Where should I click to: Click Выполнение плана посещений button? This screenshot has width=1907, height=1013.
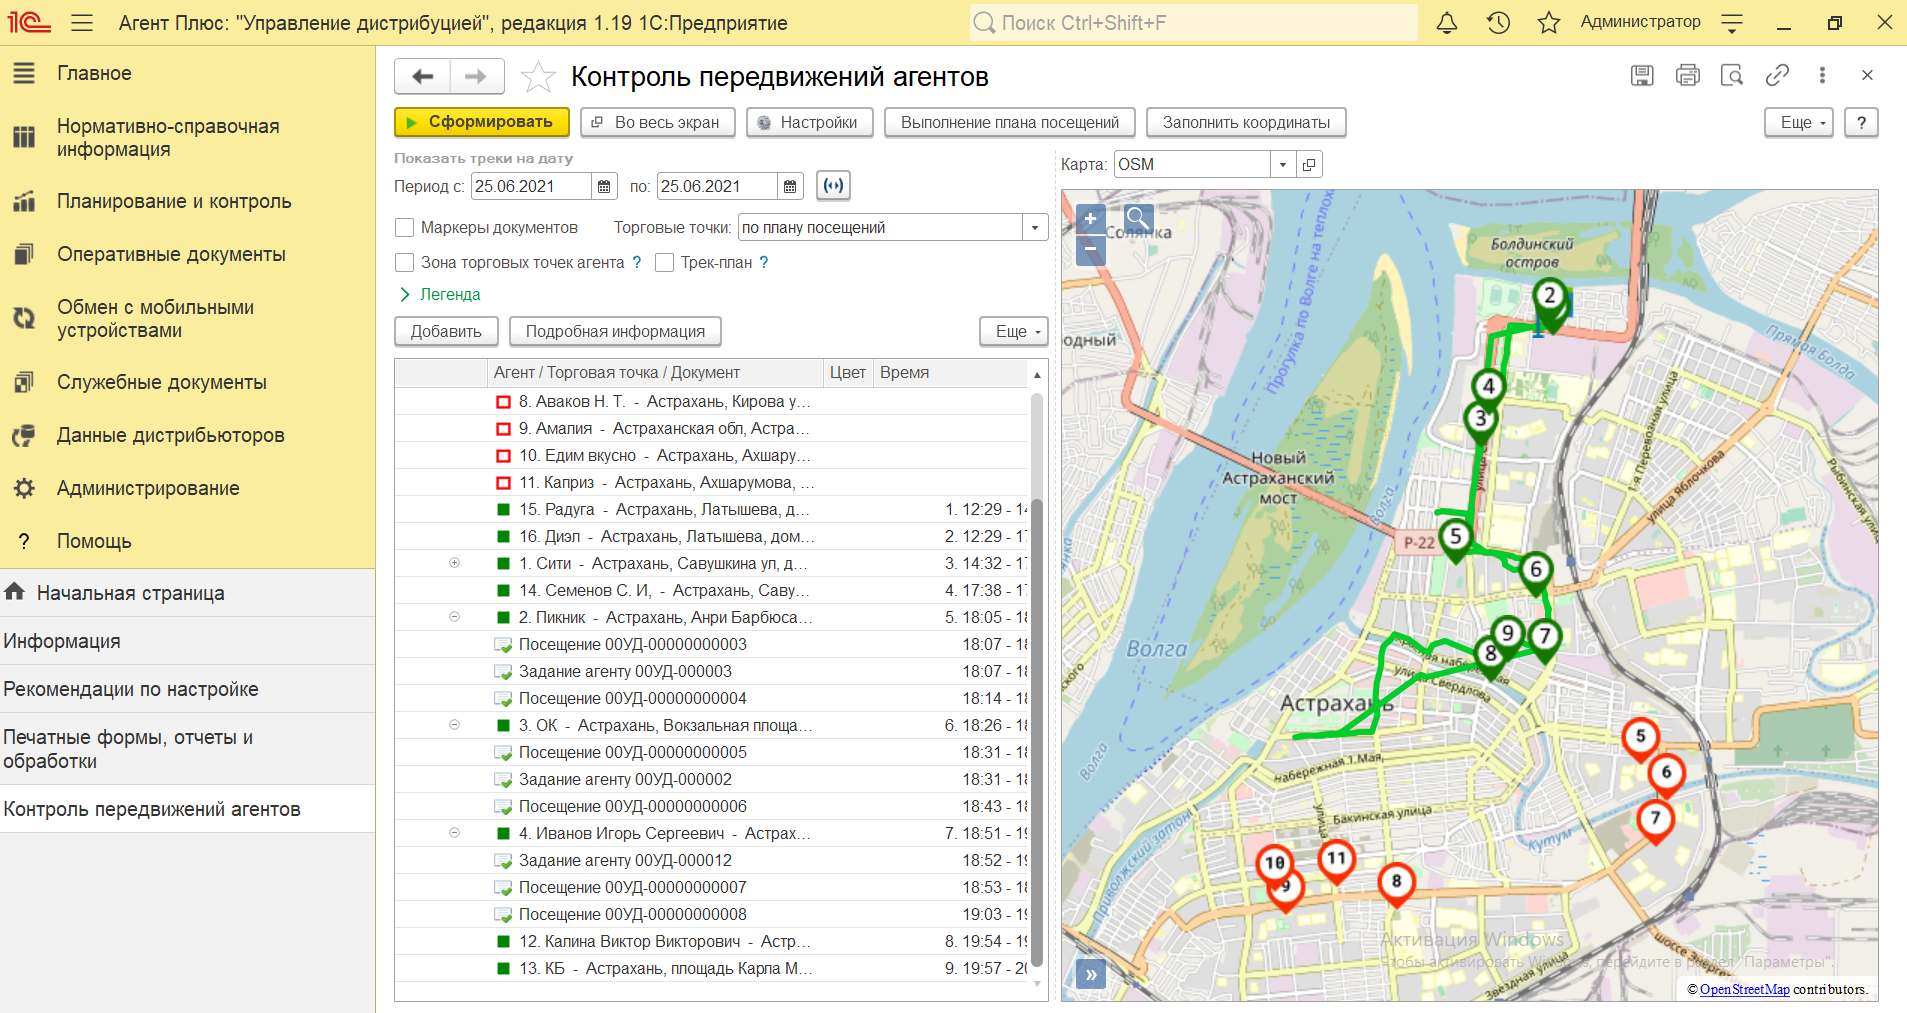coord(1010,122)
